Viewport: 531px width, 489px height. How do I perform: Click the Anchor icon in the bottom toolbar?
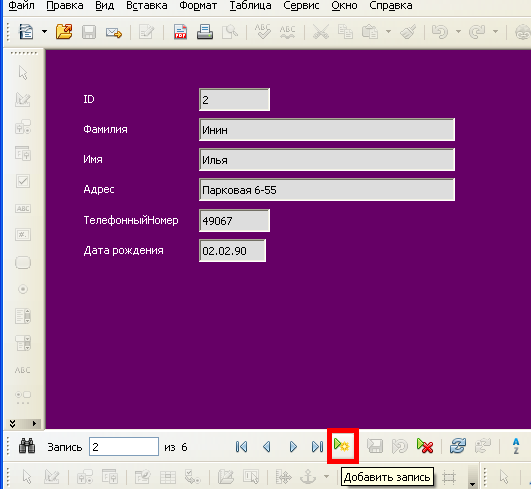308,477
